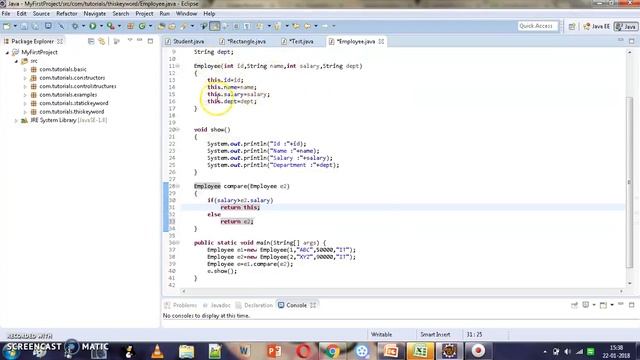Open the Source menu

pyautogui.click(x=41, y=13)
